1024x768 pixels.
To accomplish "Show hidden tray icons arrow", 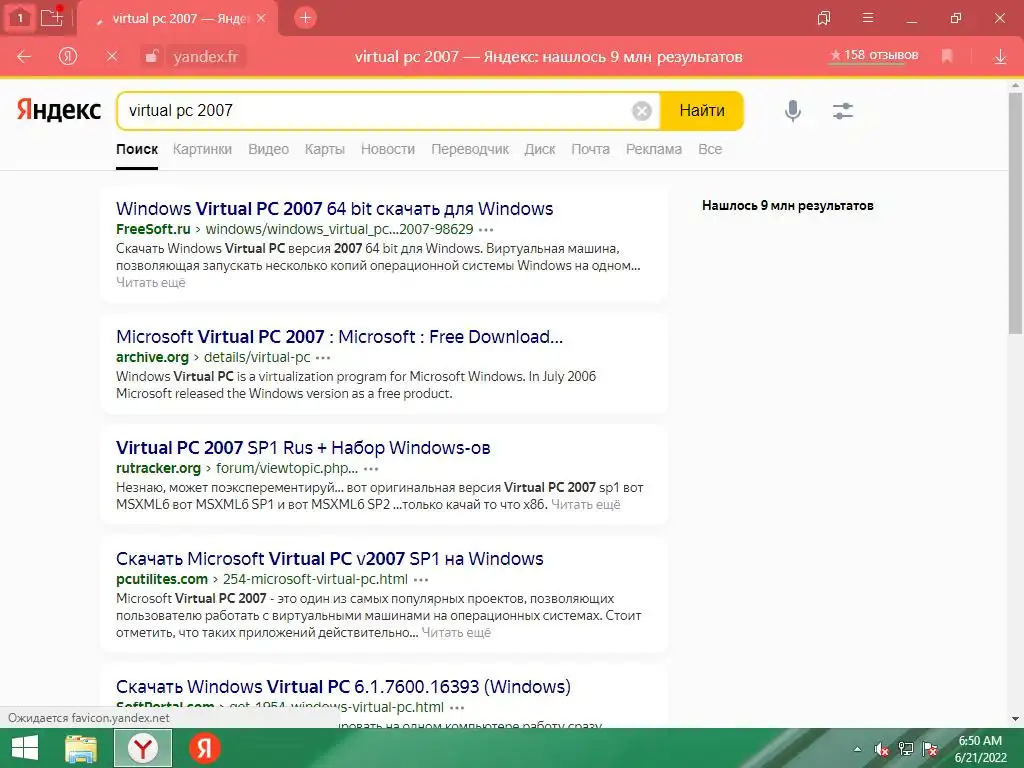I will tap(857, 749).
